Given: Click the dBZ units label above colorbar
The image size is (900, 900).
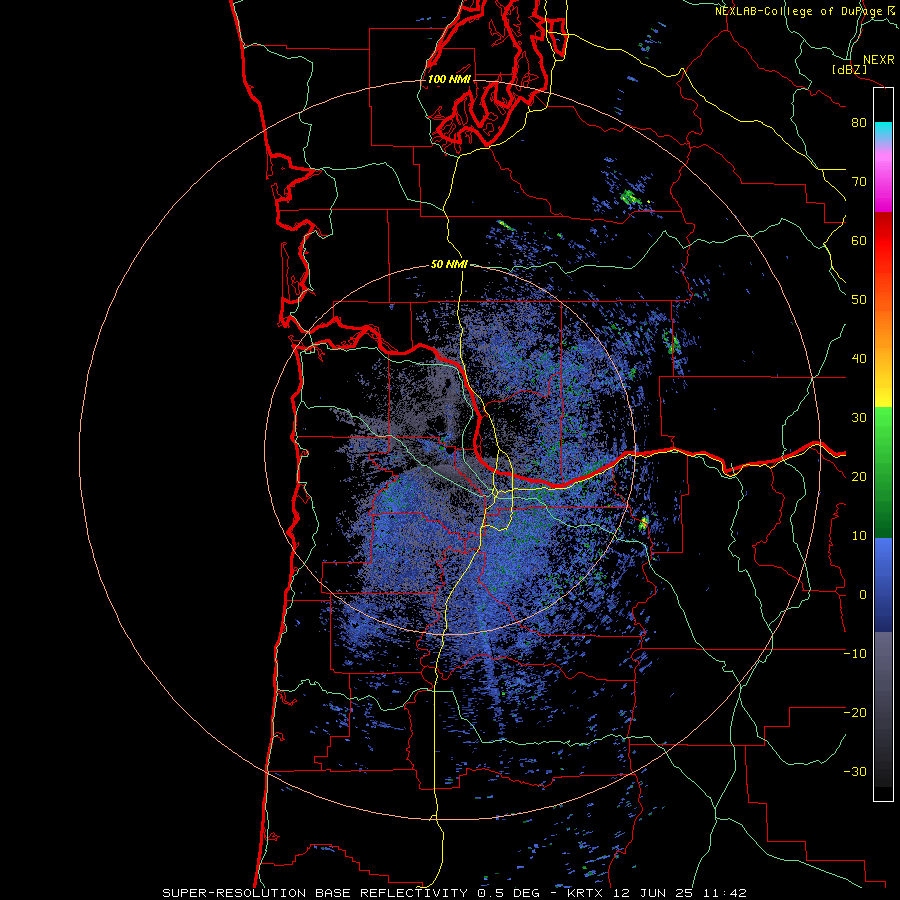Looking at the screenshot, I should pyautogui.click(x=849, y=70).
